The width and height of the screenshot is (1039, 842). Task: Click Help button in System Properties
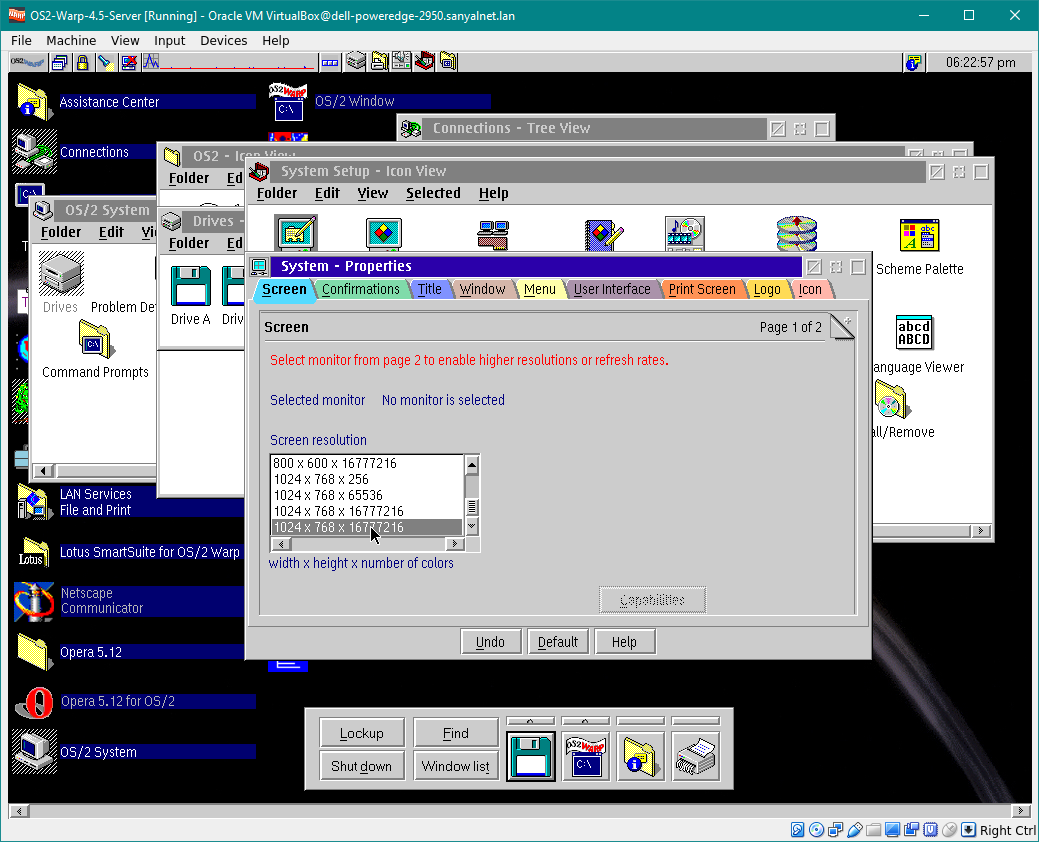tap(624, 642)
